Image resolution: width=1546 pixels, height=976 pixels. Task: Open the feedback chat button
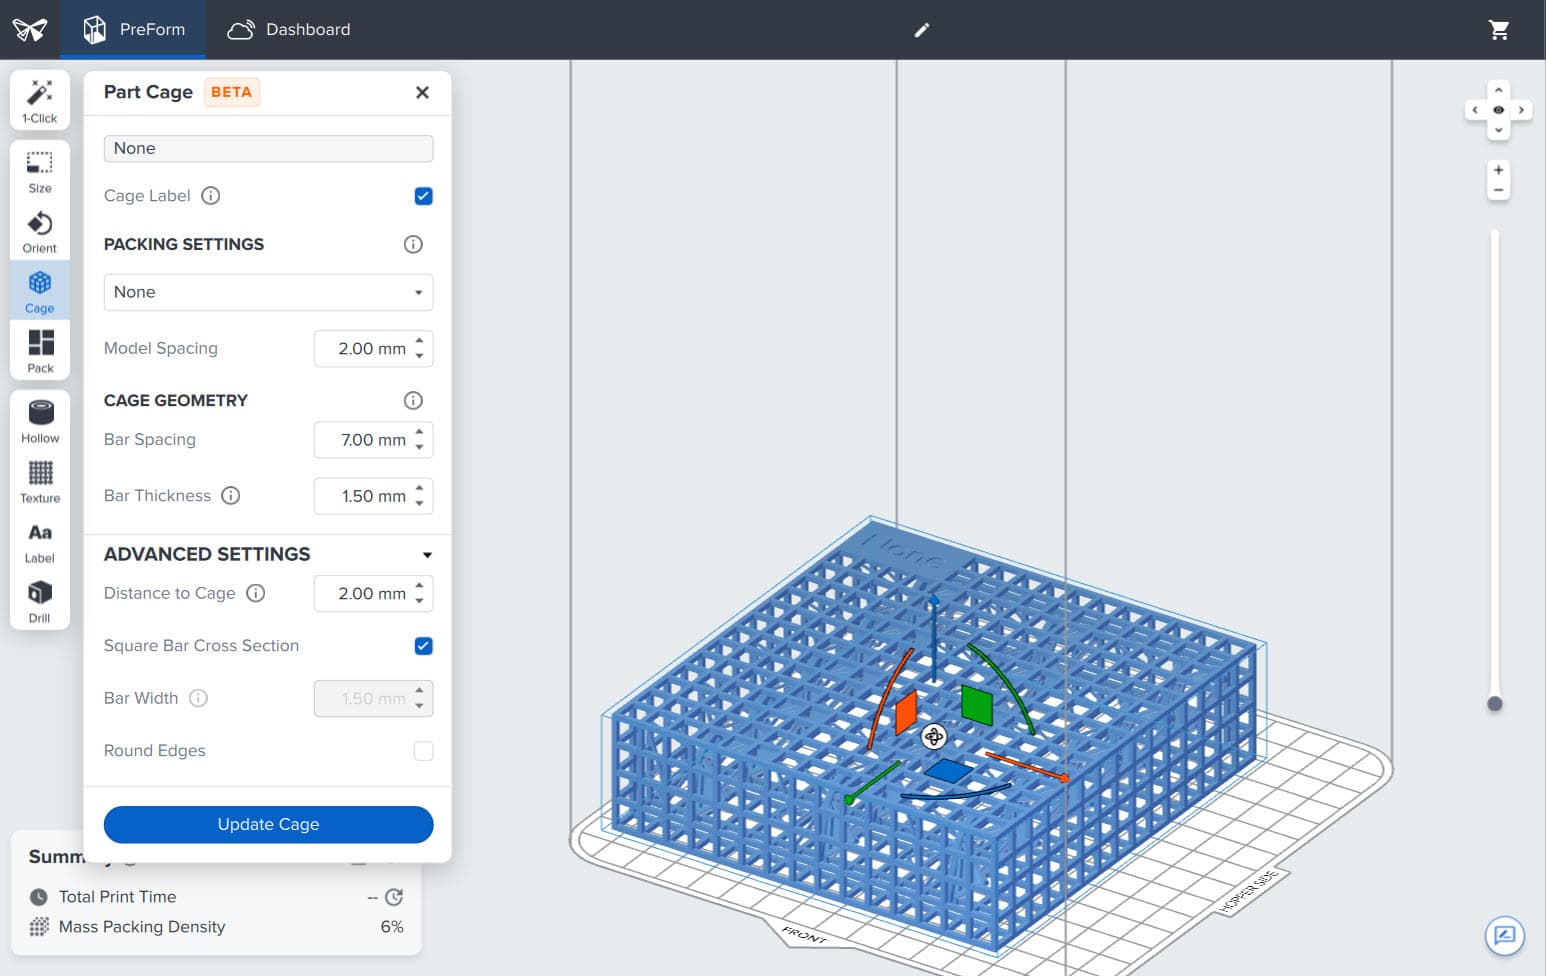point(1505,937)
